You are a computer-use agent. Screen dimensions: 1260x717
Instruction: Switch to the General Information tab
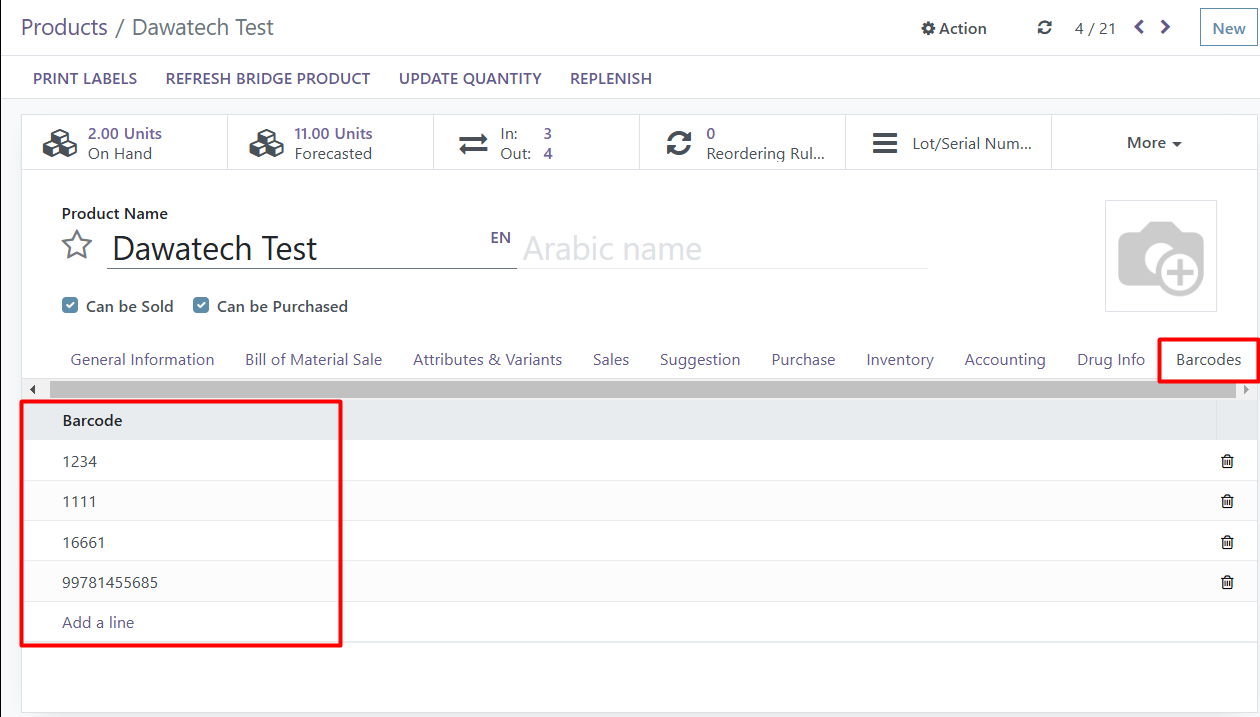[143, 360]
